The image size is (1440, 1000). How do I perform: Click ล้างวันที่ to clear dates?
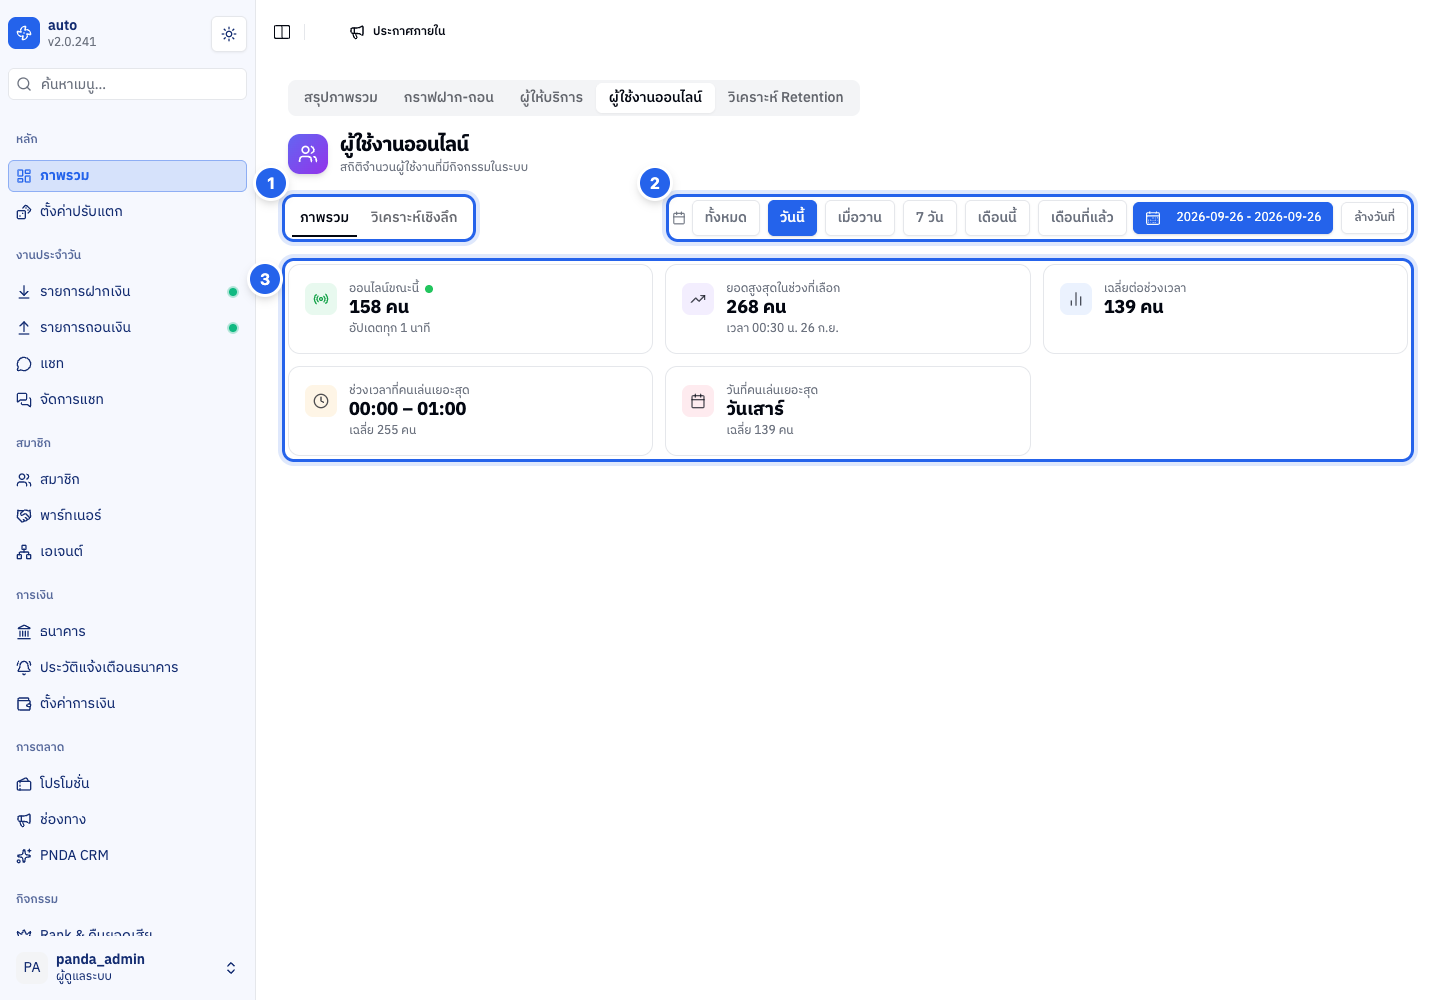tap(1375, 218)
